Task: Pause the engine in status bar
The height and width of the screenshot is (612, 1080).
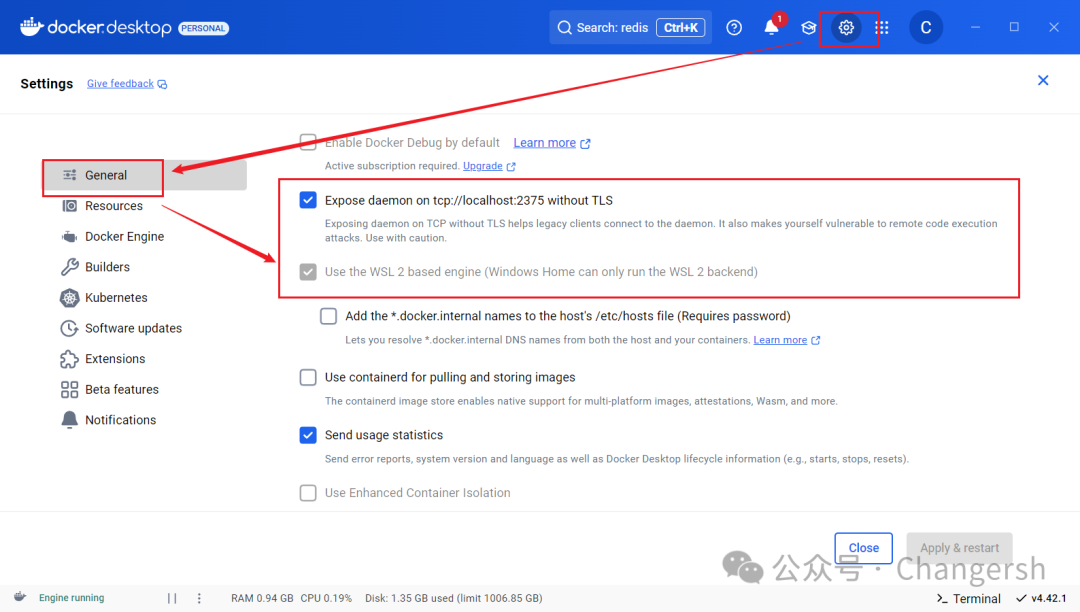Action: (172, 598)
